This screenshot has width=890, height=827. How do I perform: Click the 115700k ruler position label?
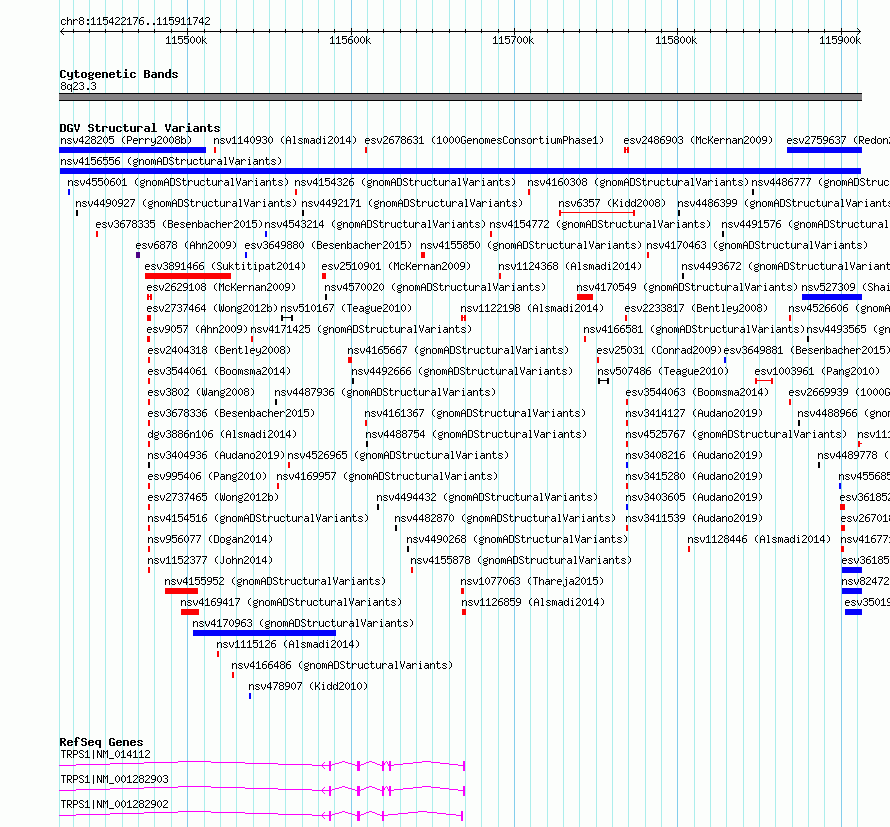coord(513,40)
